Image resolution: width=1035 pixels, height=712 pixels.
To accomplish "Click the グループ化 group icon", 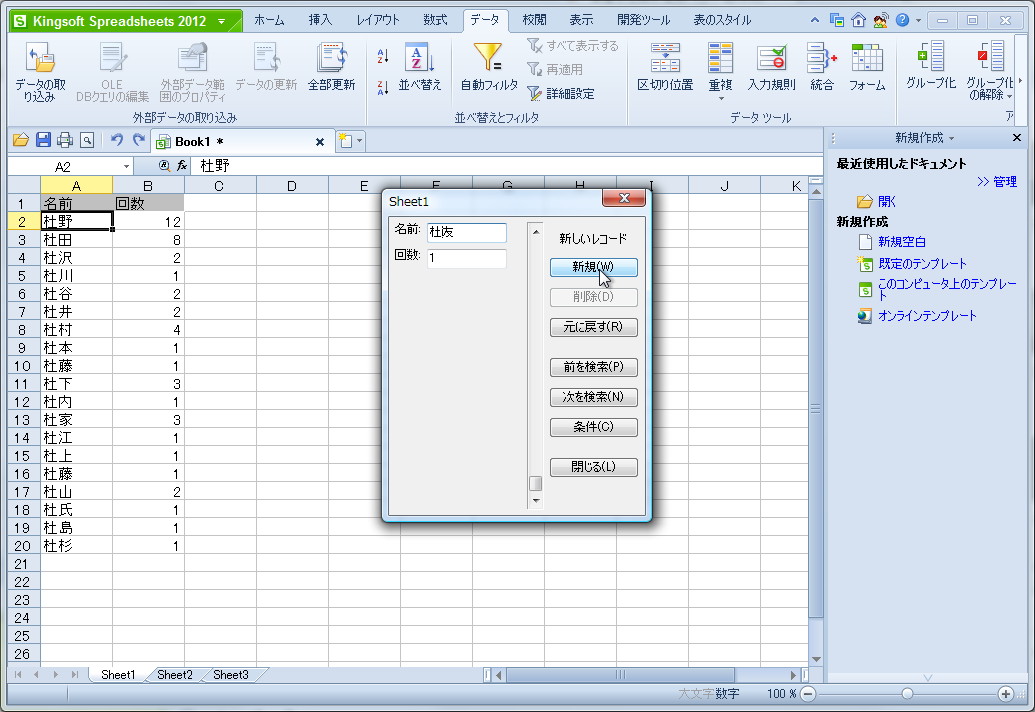I will coord(931,65).
